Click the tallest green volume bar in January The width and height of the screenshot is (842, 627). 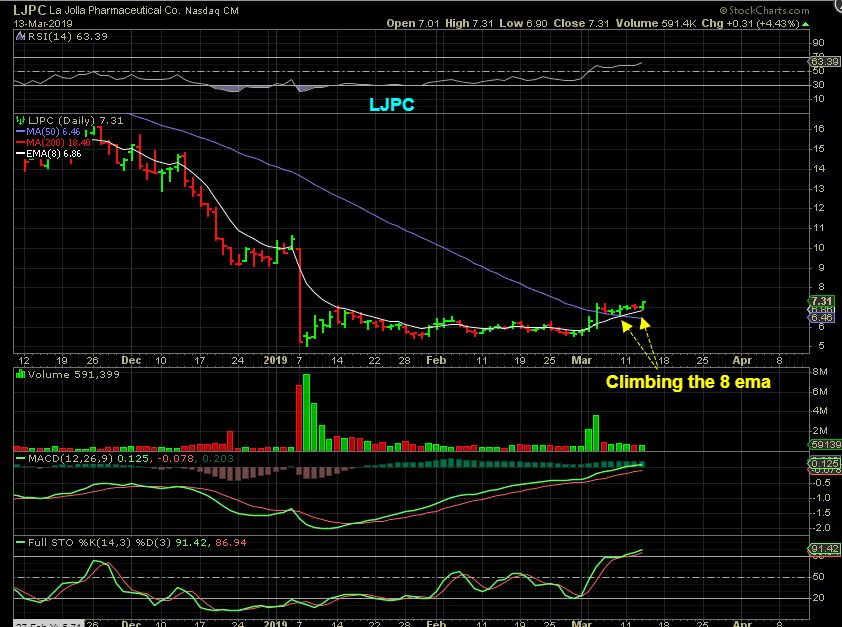307,412
